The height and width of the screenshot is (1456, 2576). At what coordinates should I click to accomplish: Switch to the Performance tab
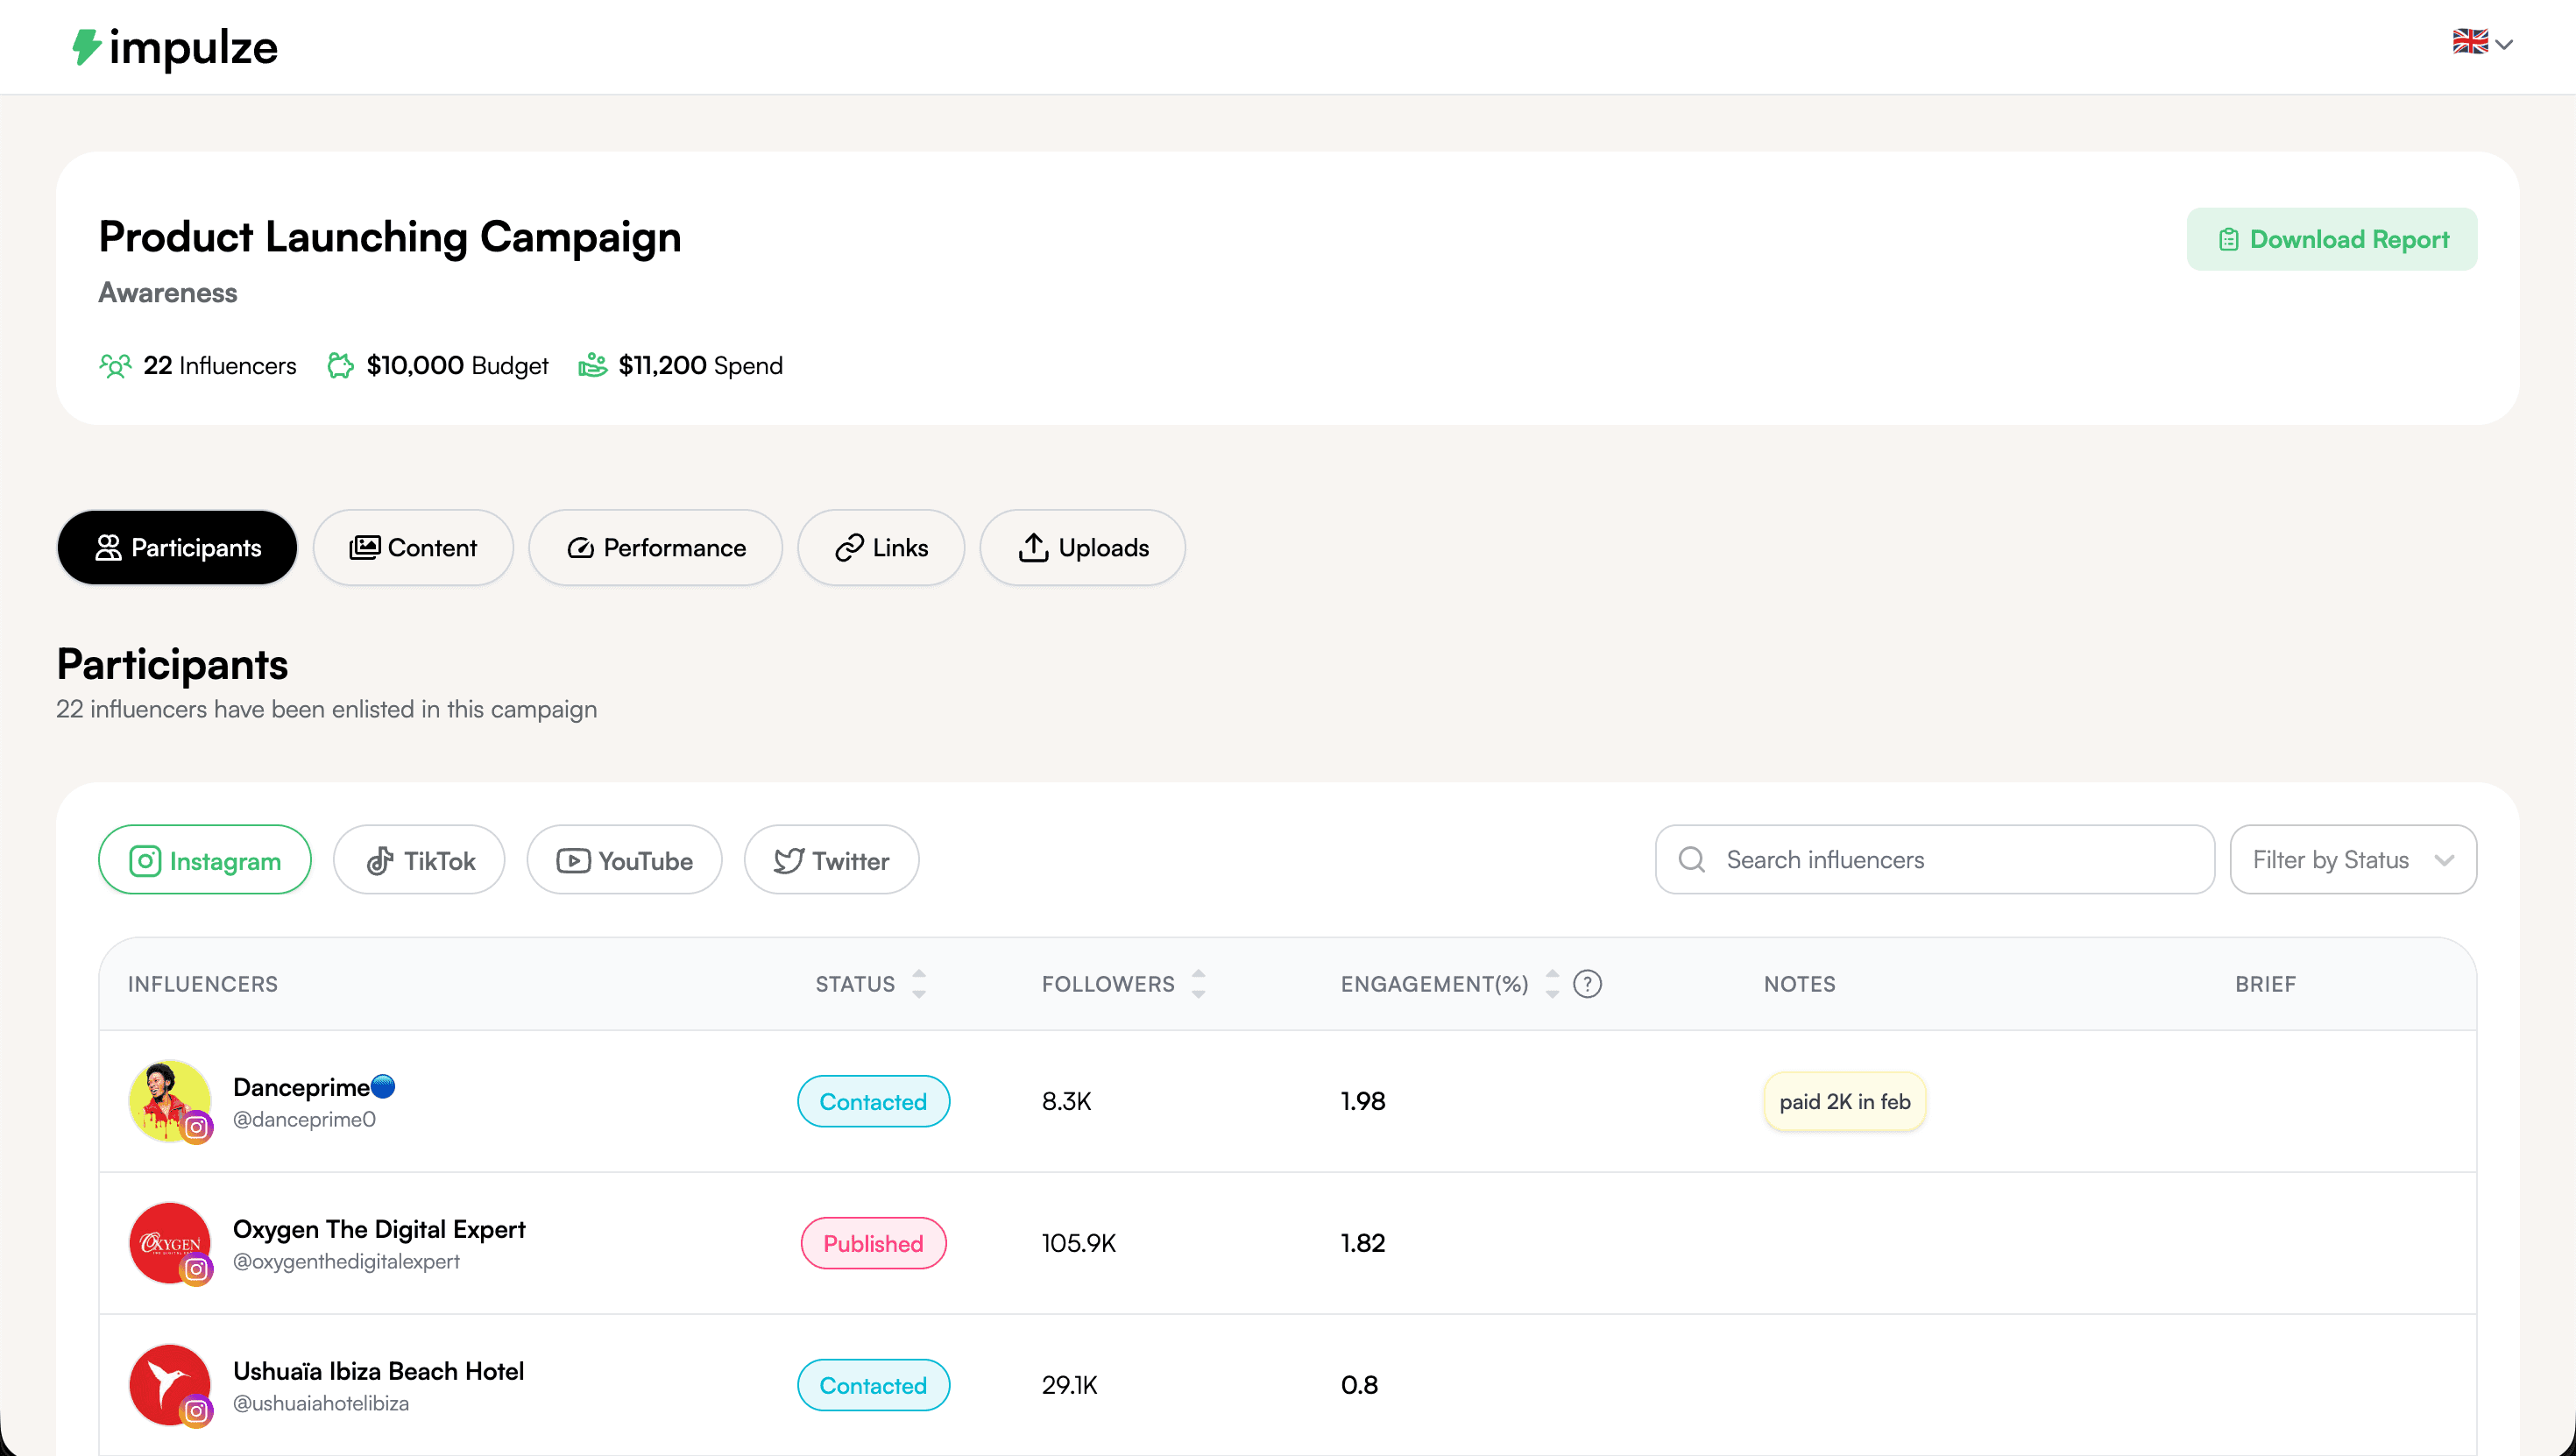[x=656, y=548]
